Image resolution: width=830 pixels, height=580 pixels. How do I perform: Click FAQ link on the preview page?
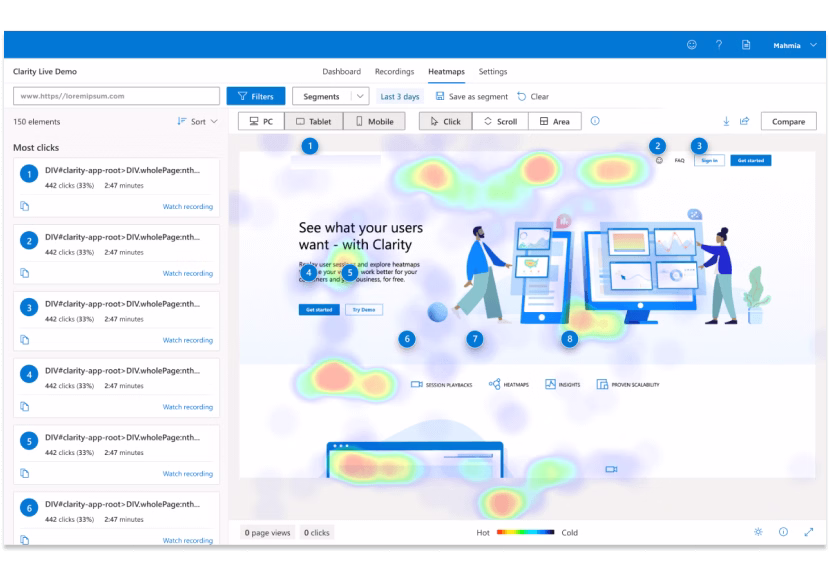[x=679, y=160]
